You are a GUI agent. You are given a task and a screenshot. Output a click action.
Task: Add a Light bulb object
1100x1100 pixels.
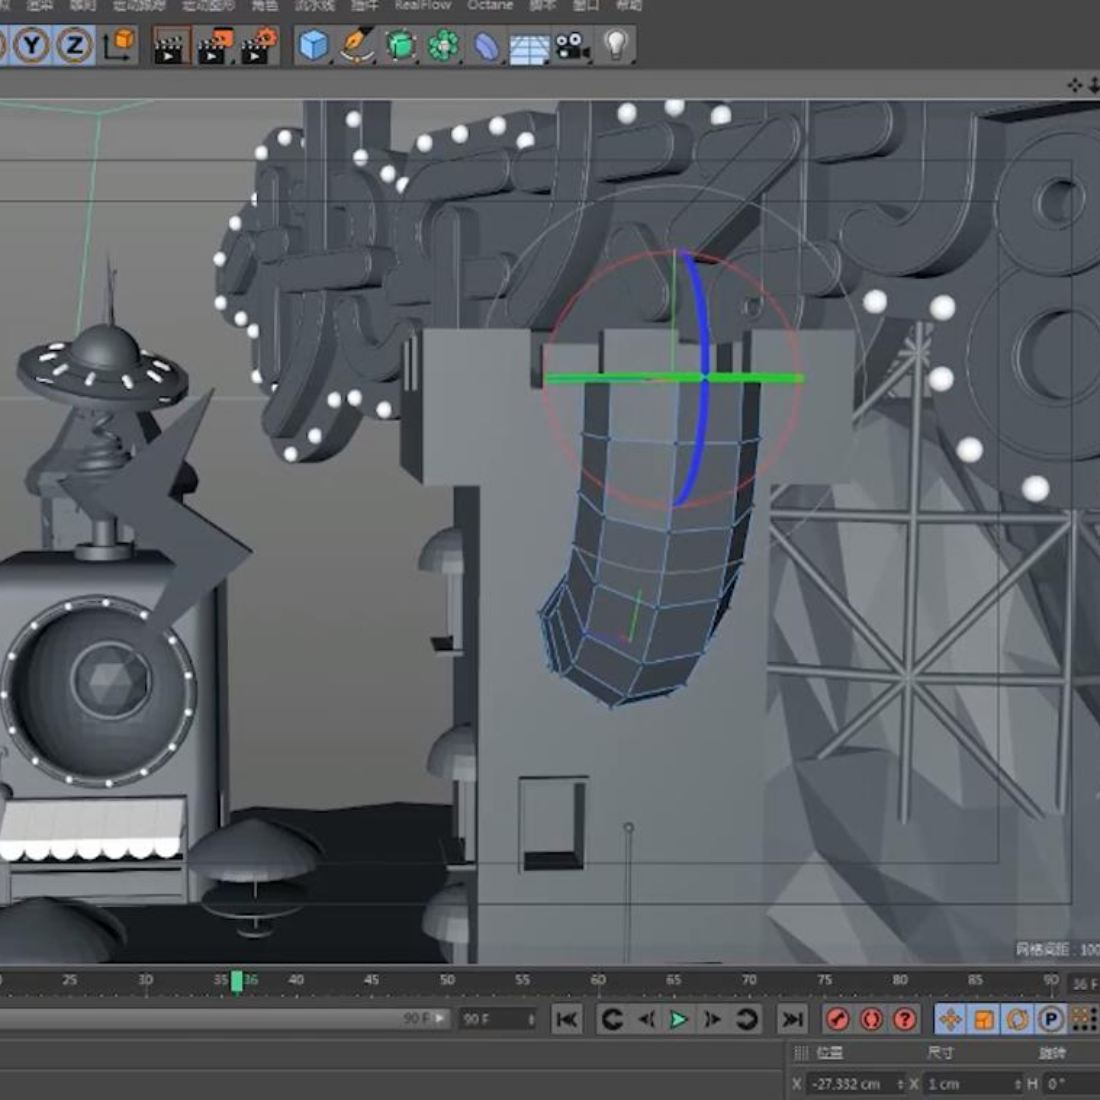(616, 45)
